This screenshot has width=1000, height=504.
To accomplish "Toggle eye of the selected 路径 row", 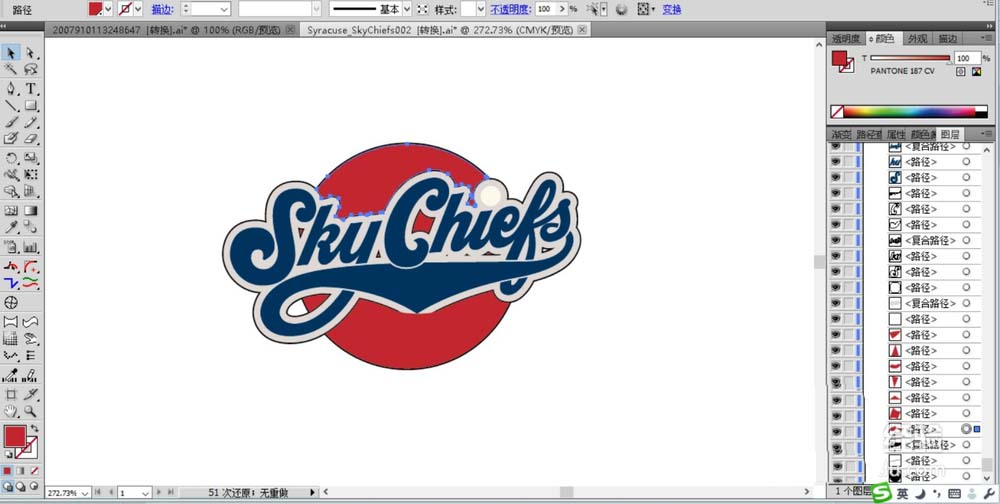I will point(835,429).
